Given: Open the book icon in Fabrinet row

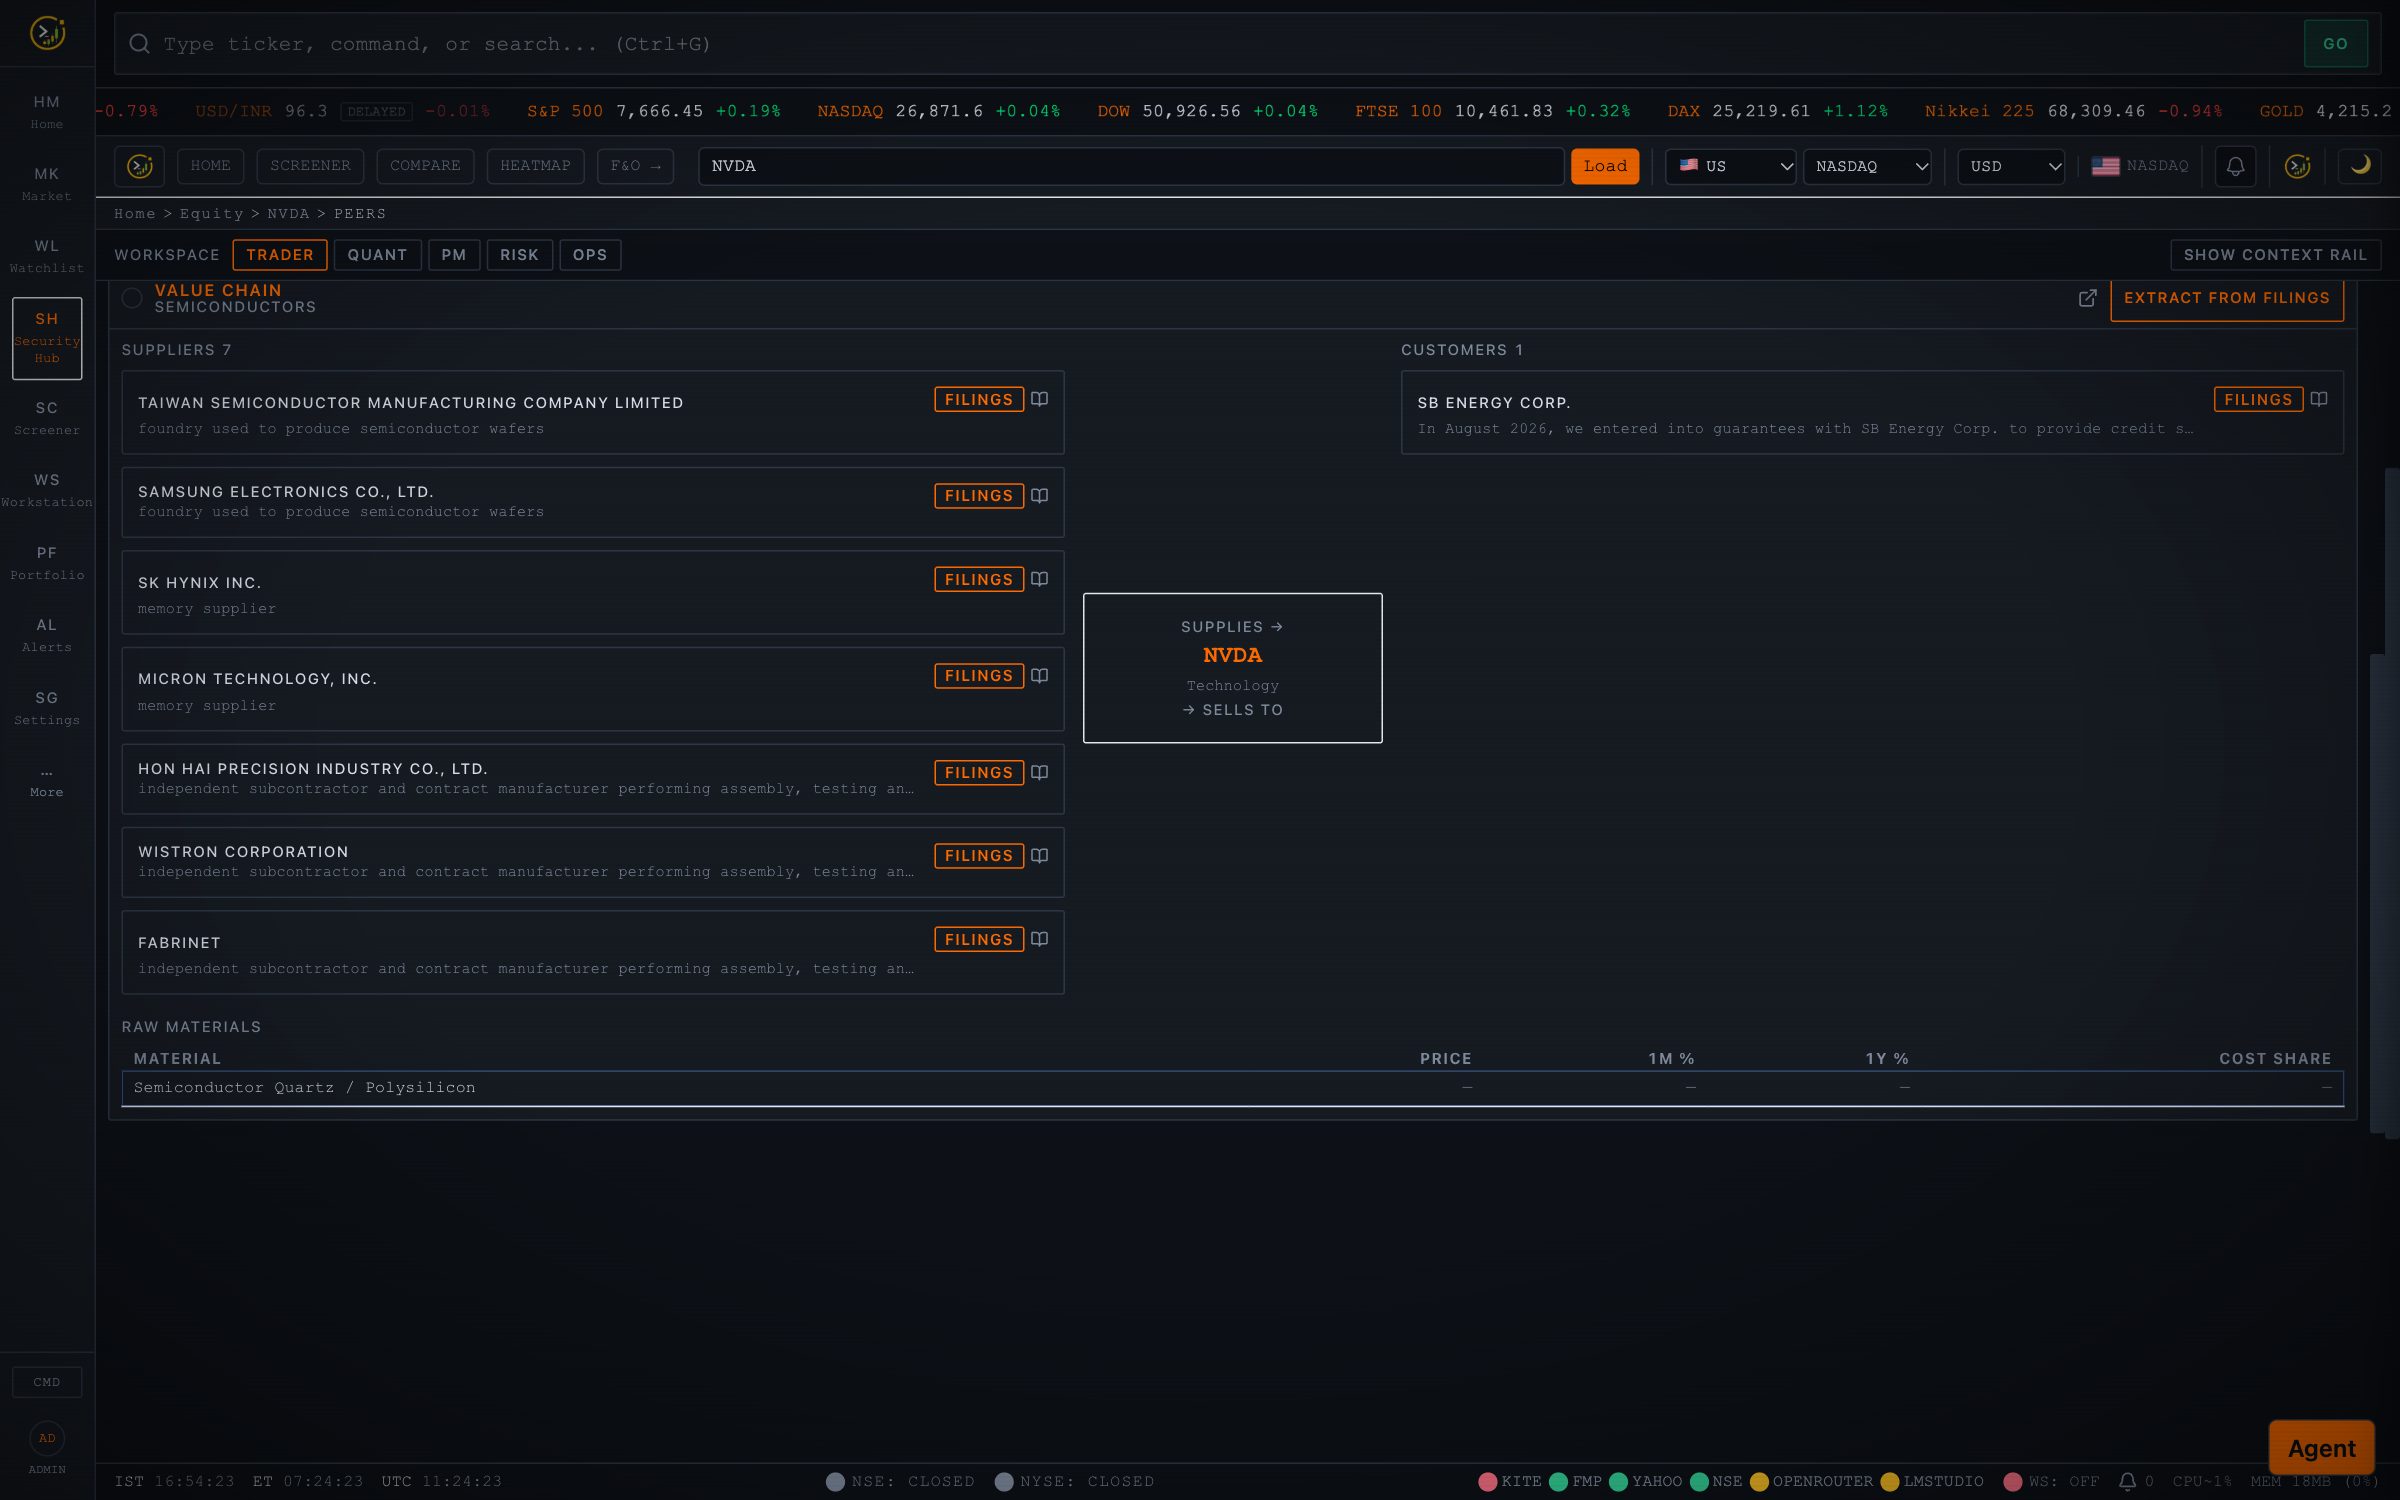Looking at the screenshot, I should click(1040, 939).
